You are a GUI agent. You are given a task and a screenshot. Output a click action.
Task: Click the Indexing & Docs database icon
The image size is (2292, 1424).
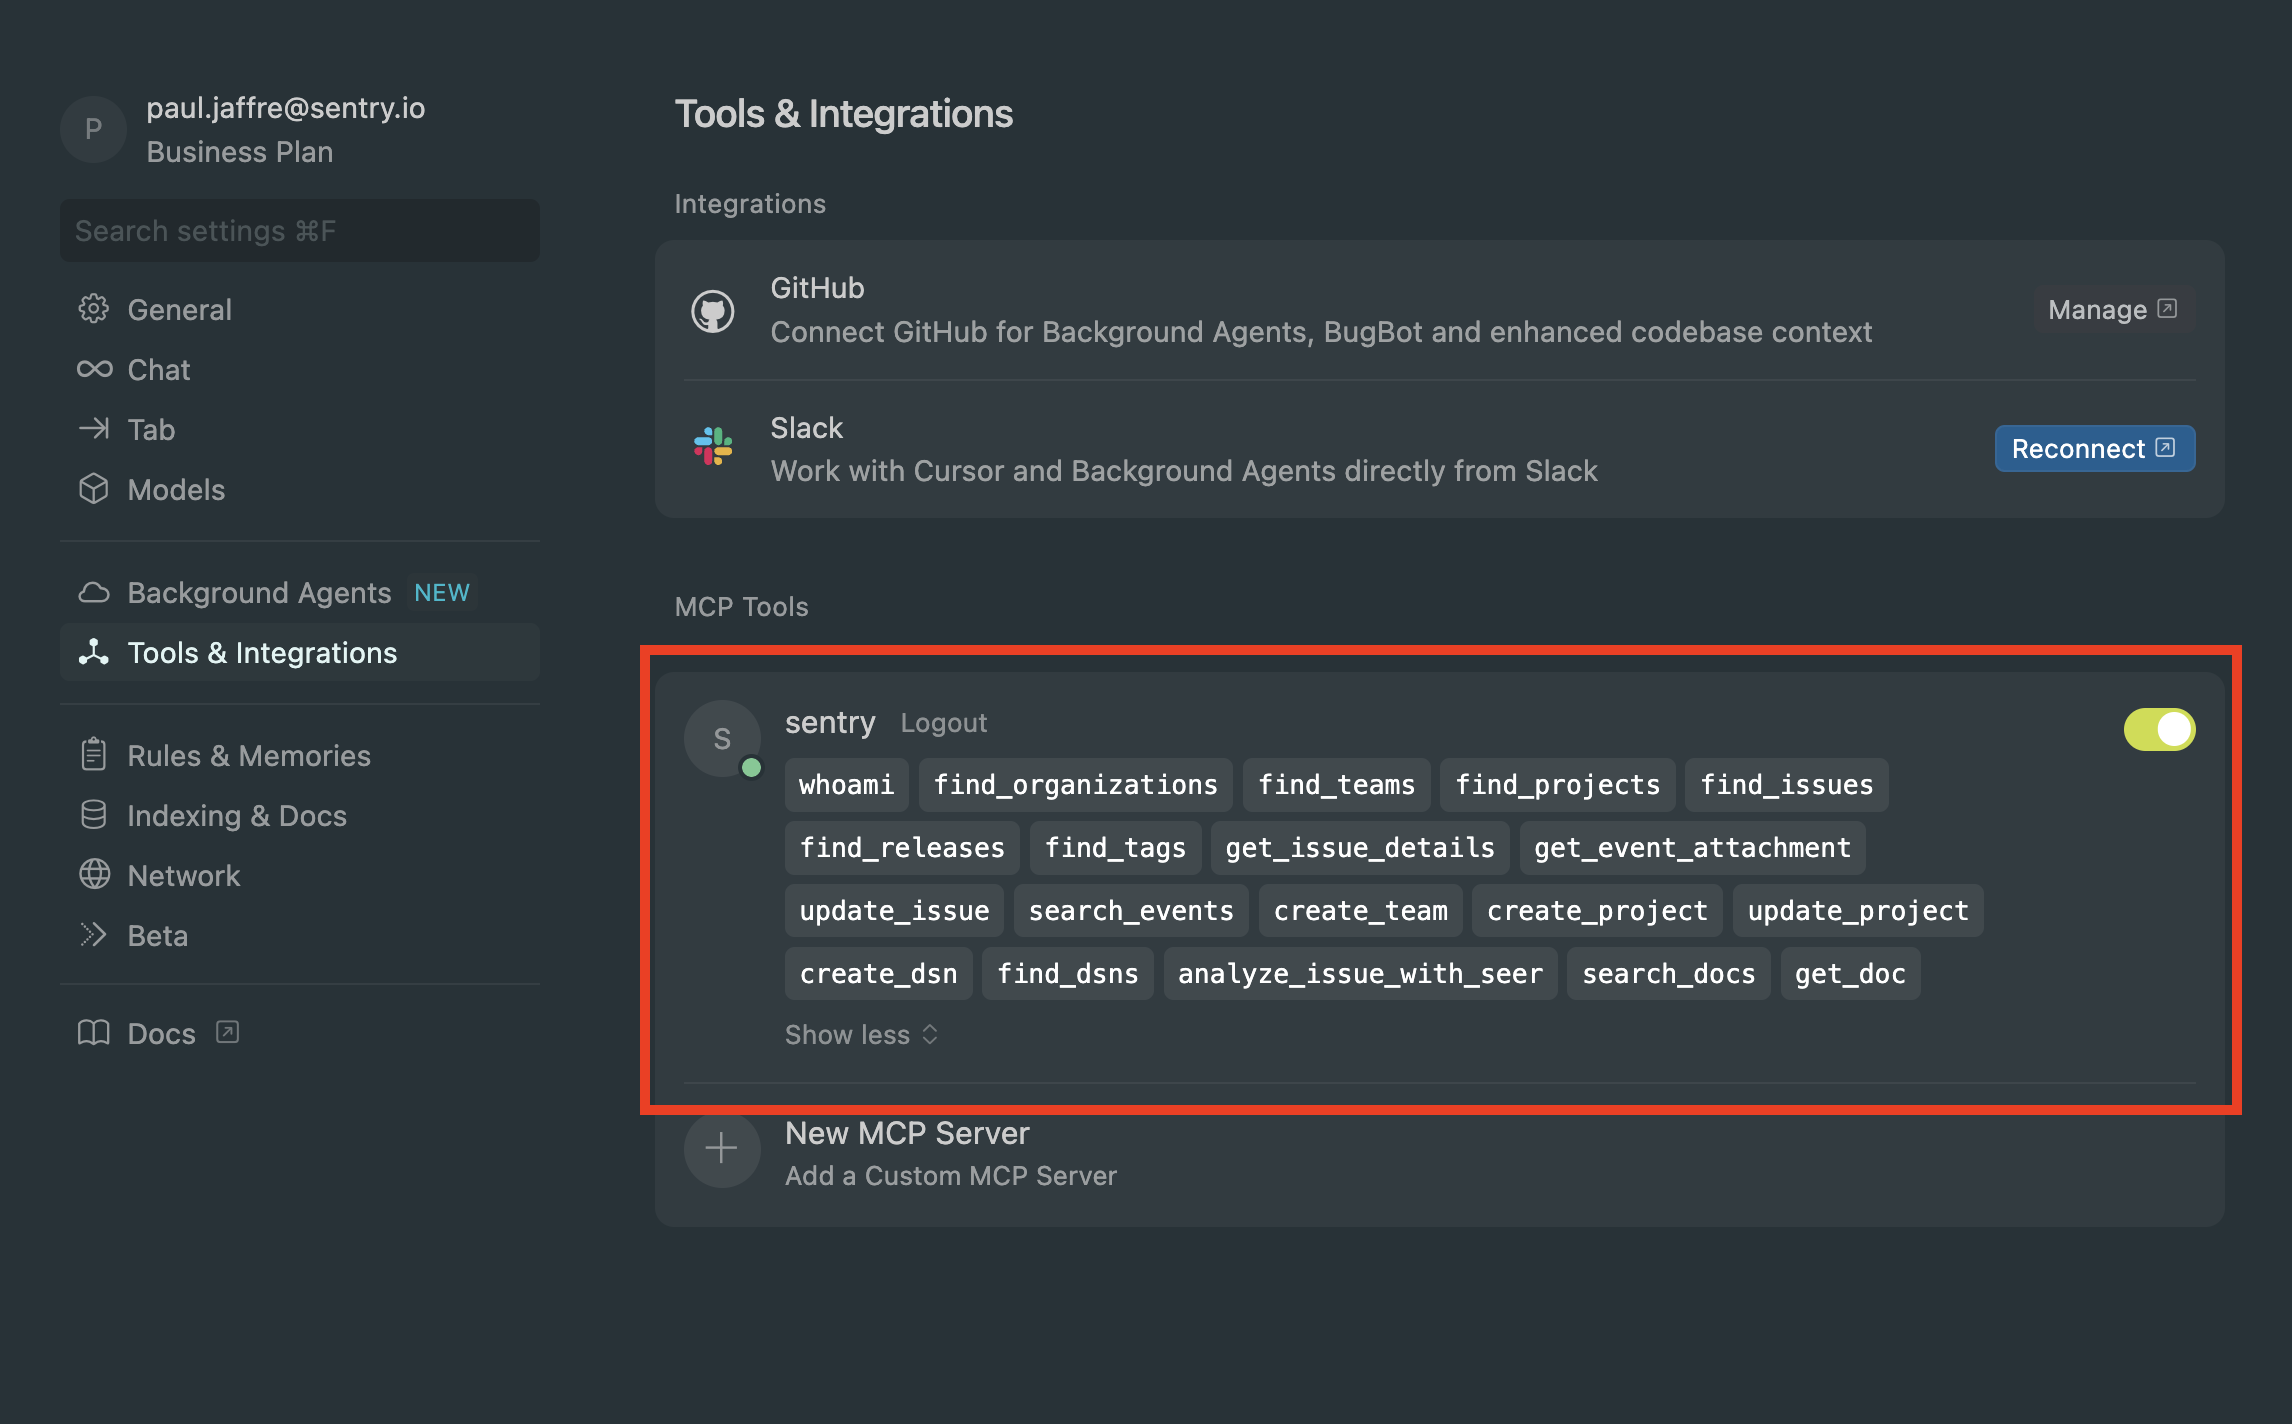94,815
